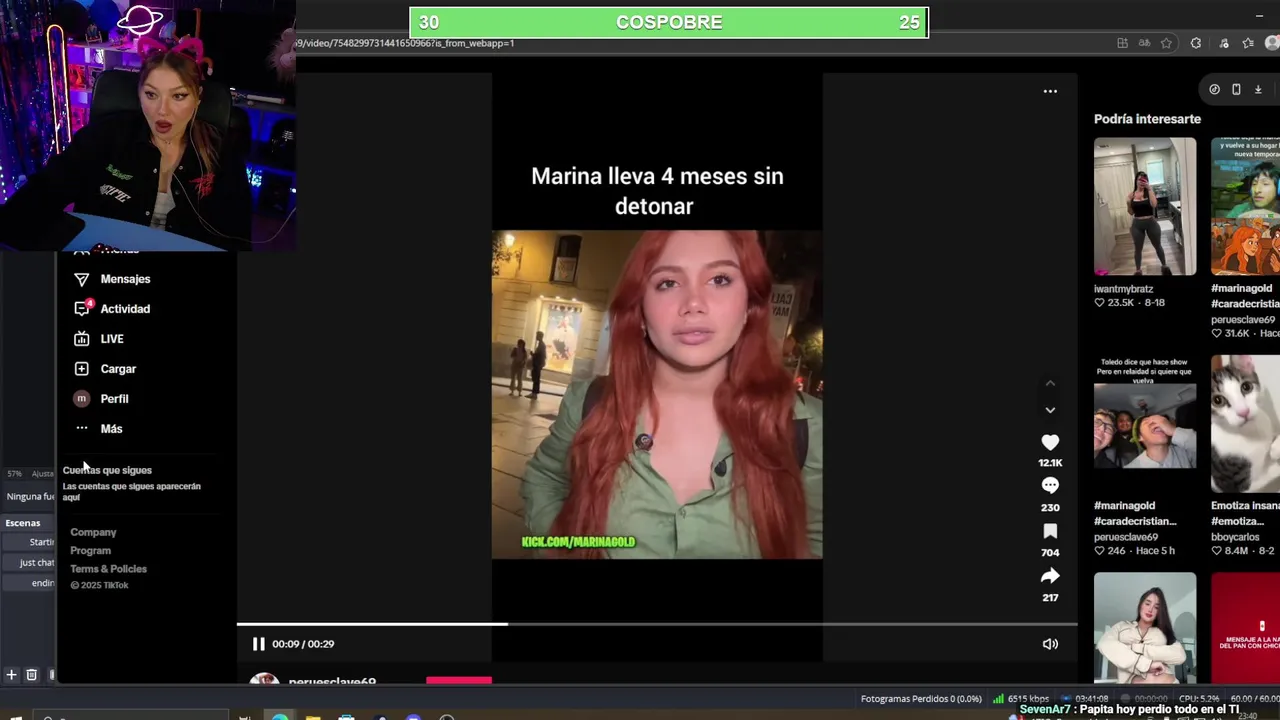Click the Mensajes paper-plane icon
Viewport: 1280px width, 720px height.
(x=82, y=279)
